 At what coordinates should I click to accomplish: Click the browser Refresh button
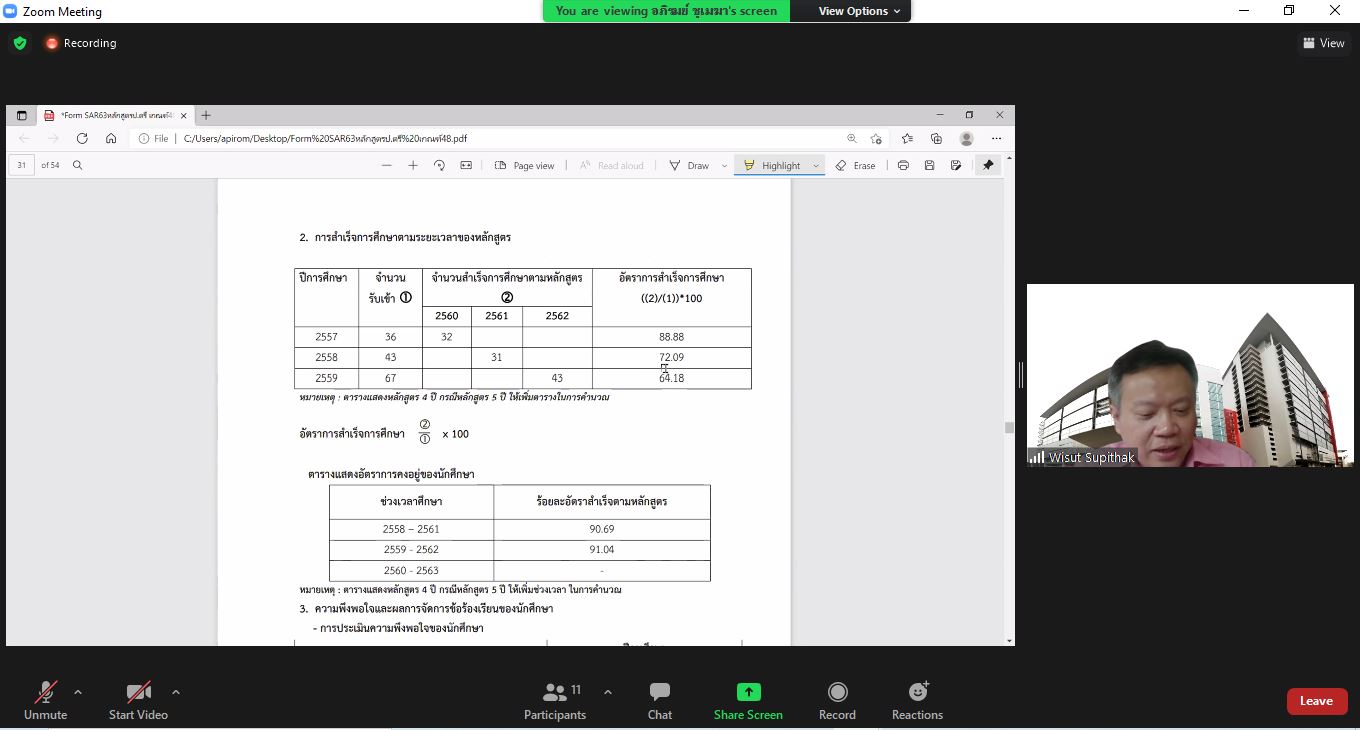point(82,138)
